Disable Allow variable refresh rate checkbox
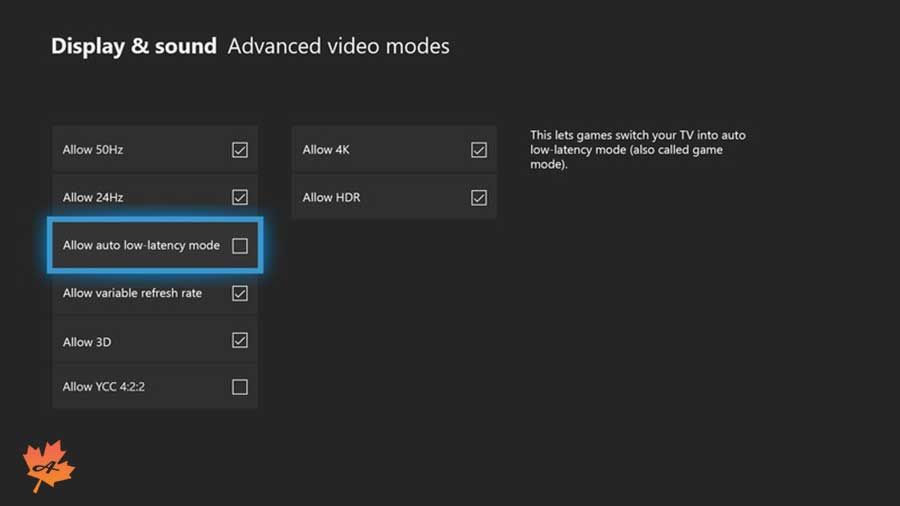 tap(240, 293)
